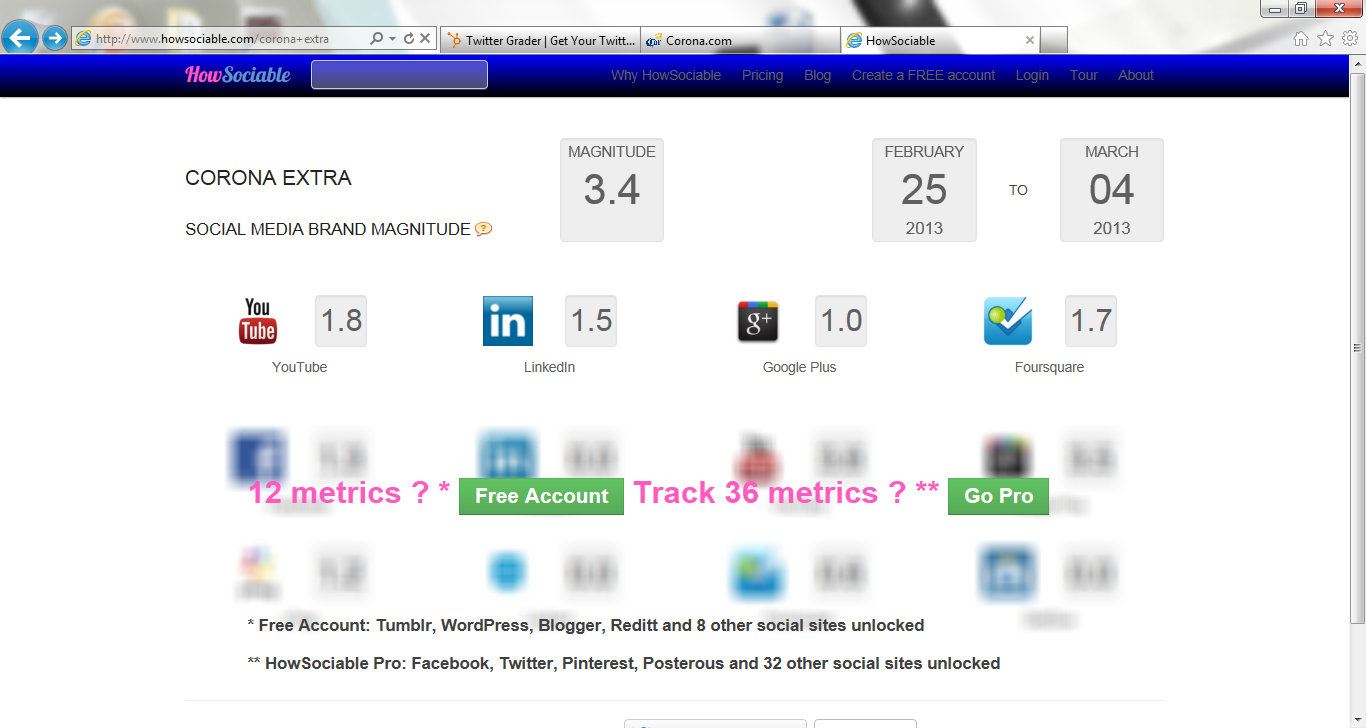Click the Magnitude 3.4 box

click(612, 190)
